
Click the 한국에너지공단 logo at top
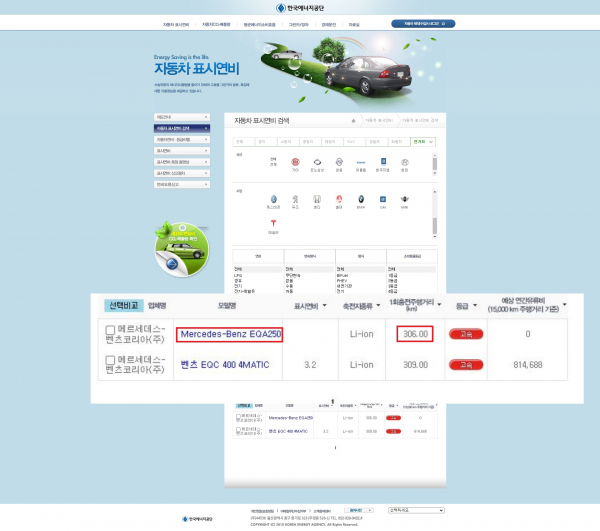point(300,8)
